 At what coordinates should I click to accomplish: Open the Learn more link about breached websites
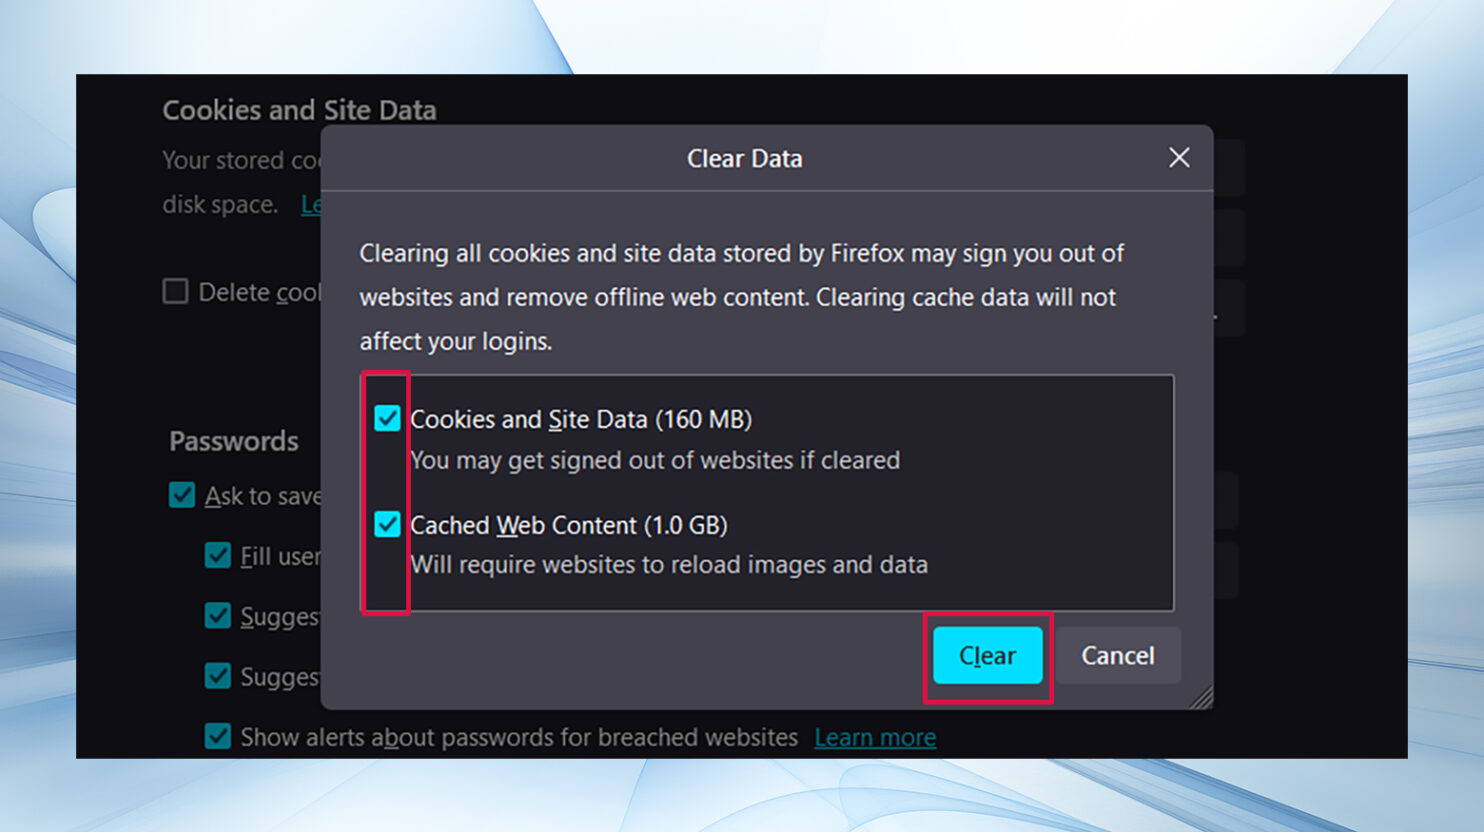[x=874, y=737]
